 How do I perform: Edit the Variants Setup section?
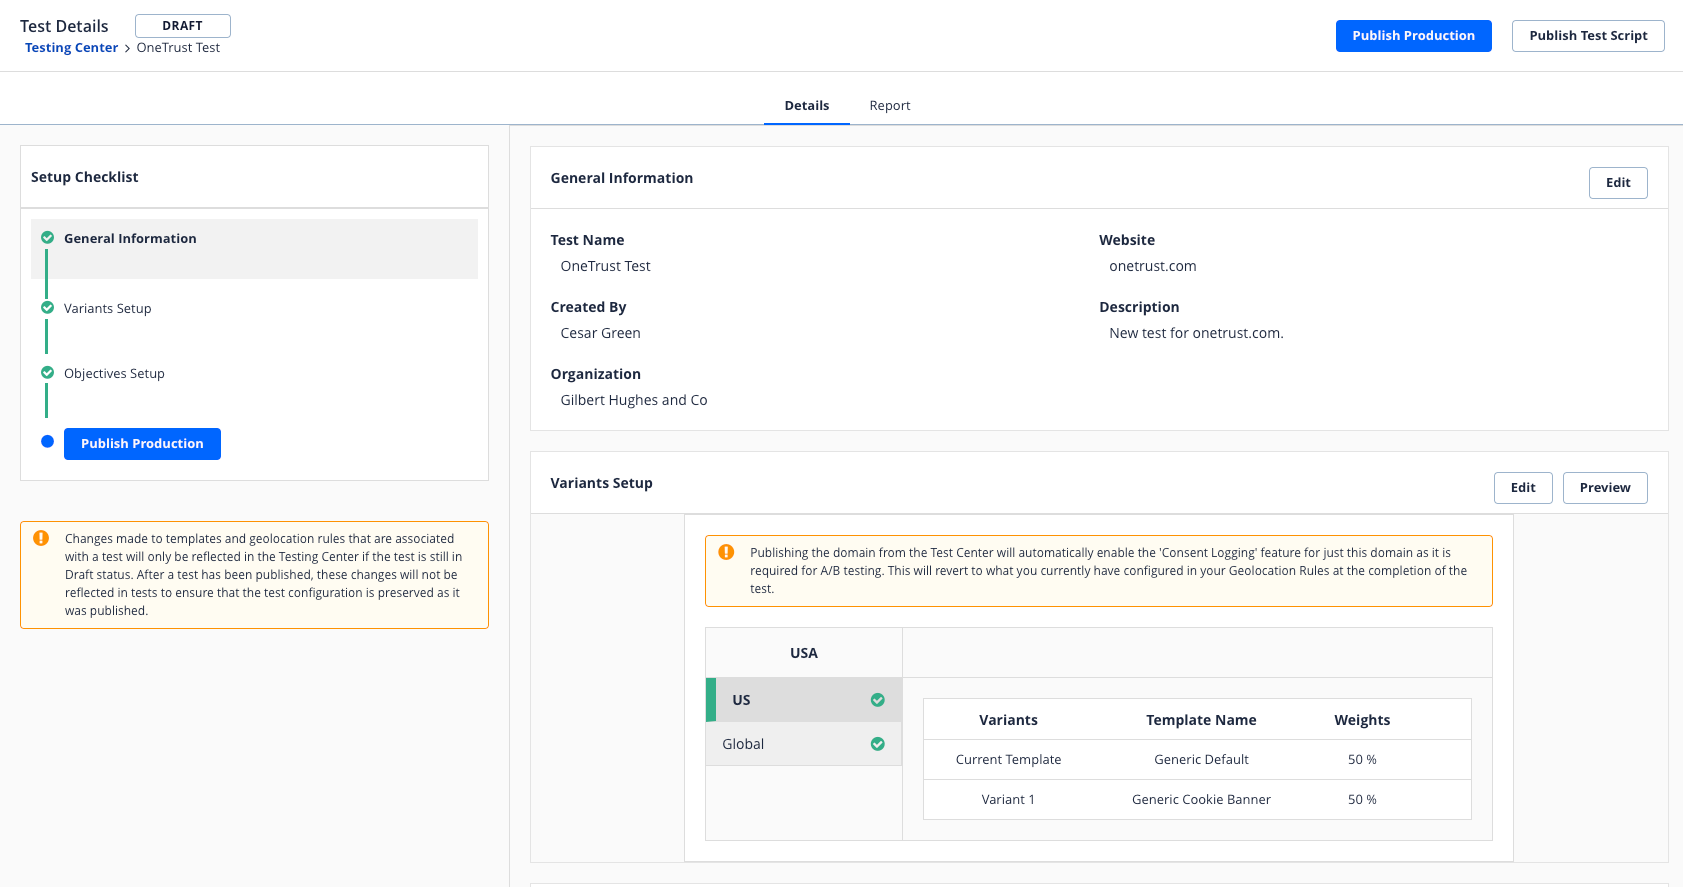(1522, 488)
